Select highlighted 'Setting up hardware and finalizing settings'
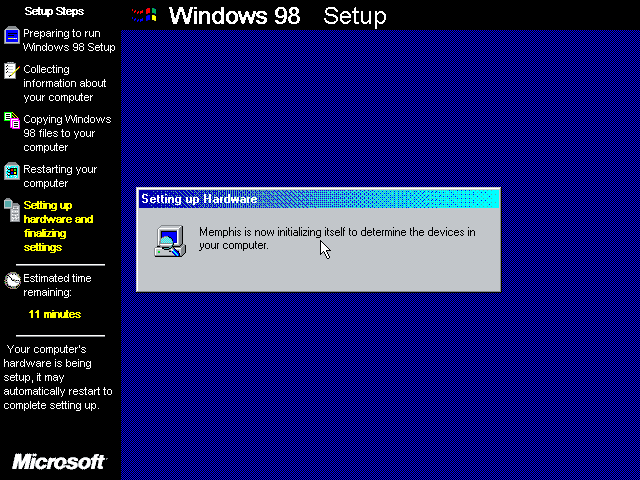This screenshot has width=640, height=480. [58, 226]
